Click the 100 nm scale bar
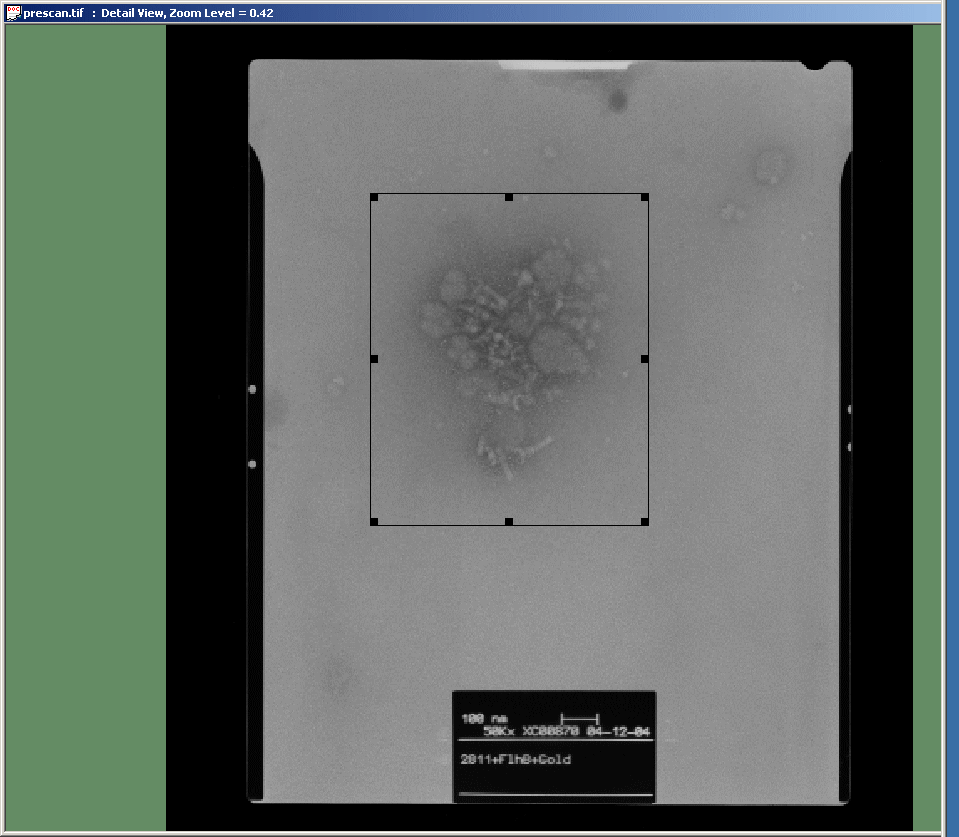The height and width of the screenshot is (837, 959). (579, 718)
